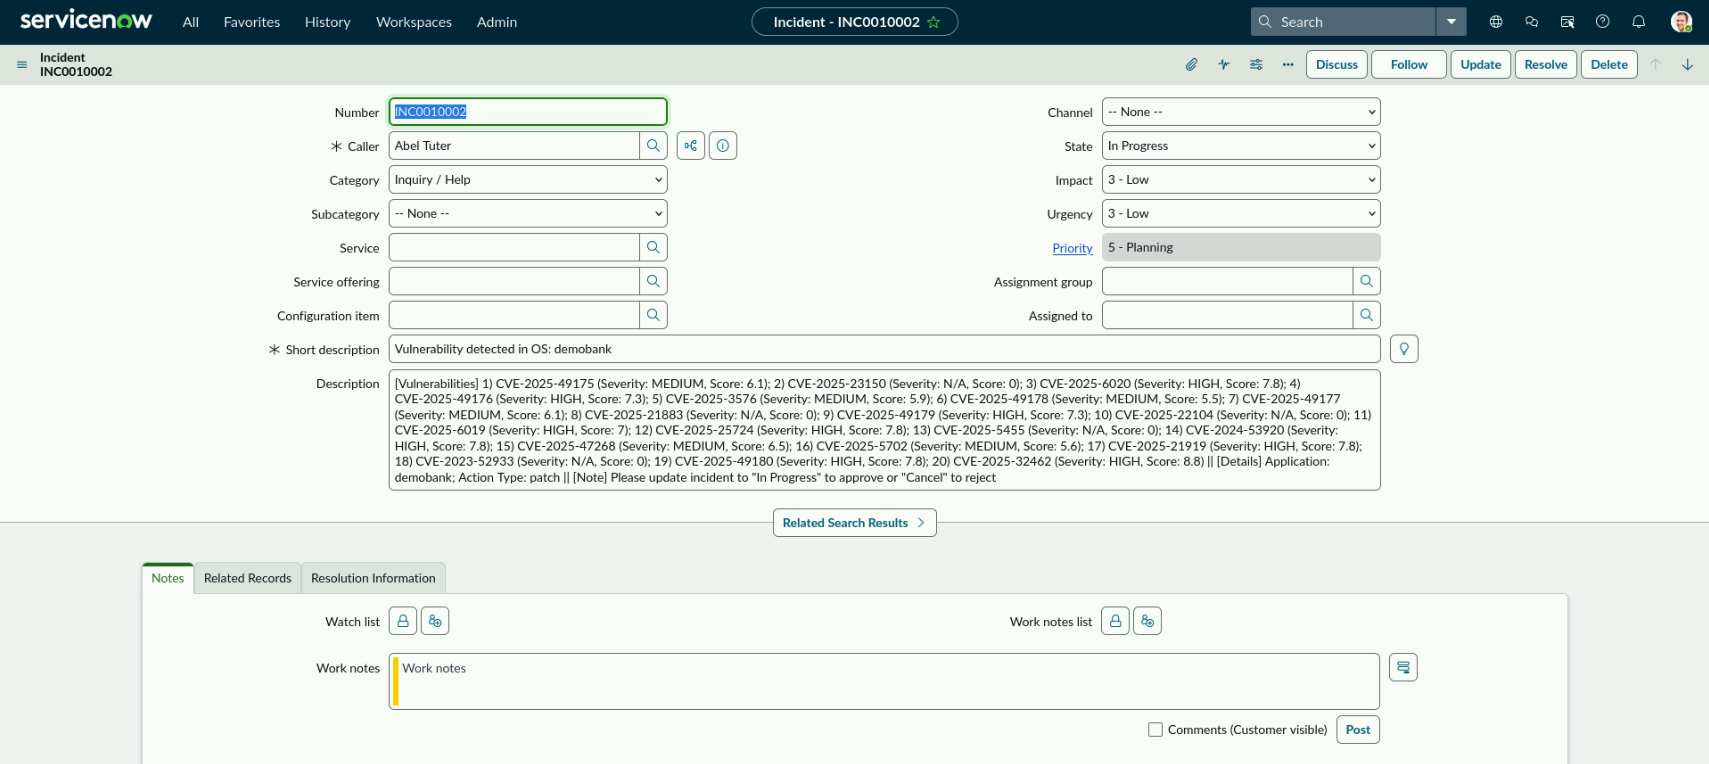This screenshot has width=1709, height=764.
Task: Switch to the Related Records tab
Action: [247, 578]
